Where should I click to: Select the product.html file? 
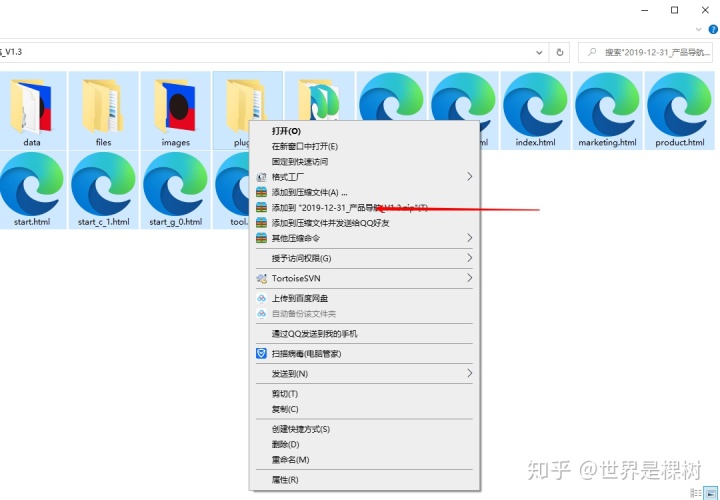[680, 111]
